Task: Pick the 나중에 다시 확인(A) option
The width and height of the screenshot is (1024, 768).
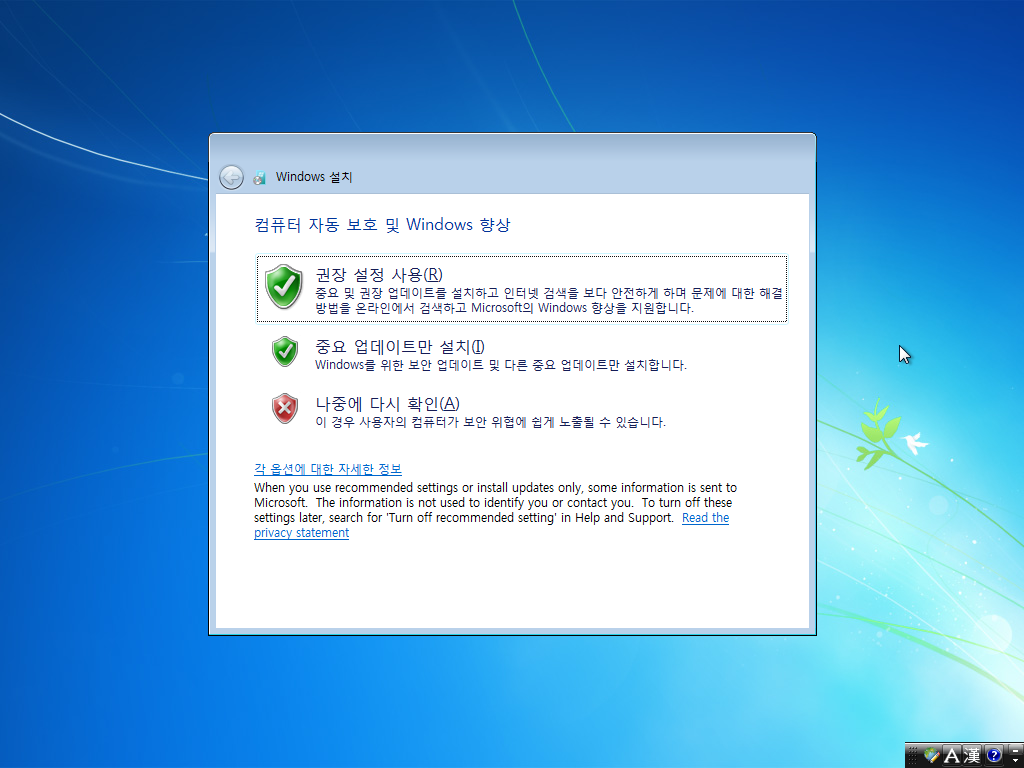Action: (521, 411)
